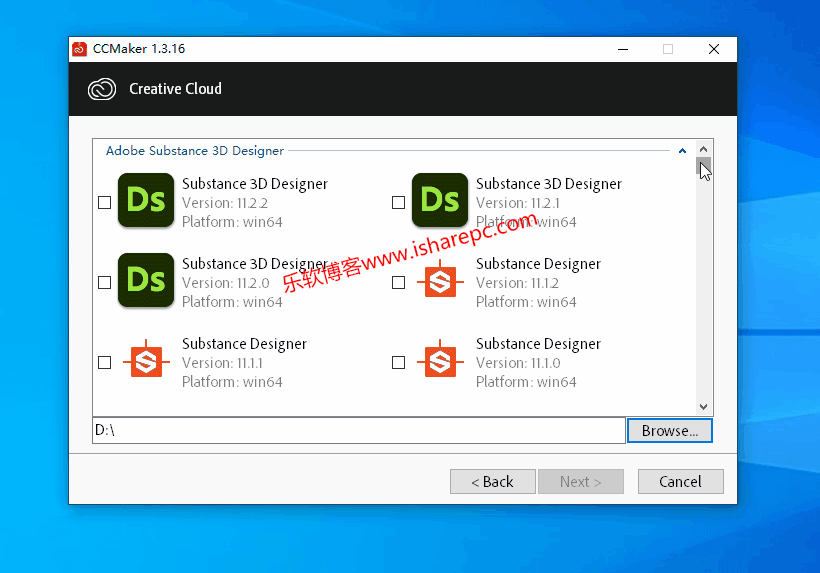
Task: Minimize the CCMaker window
Action: (623, 49)
